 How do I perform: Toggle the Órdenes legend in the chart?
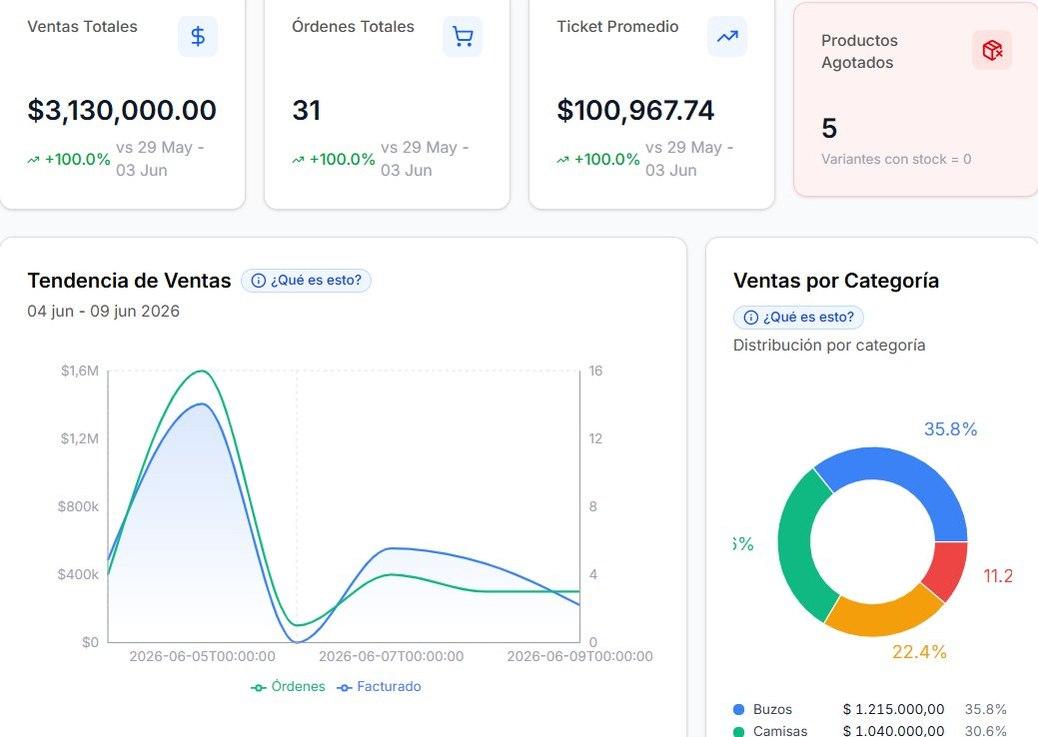[288, 687]
